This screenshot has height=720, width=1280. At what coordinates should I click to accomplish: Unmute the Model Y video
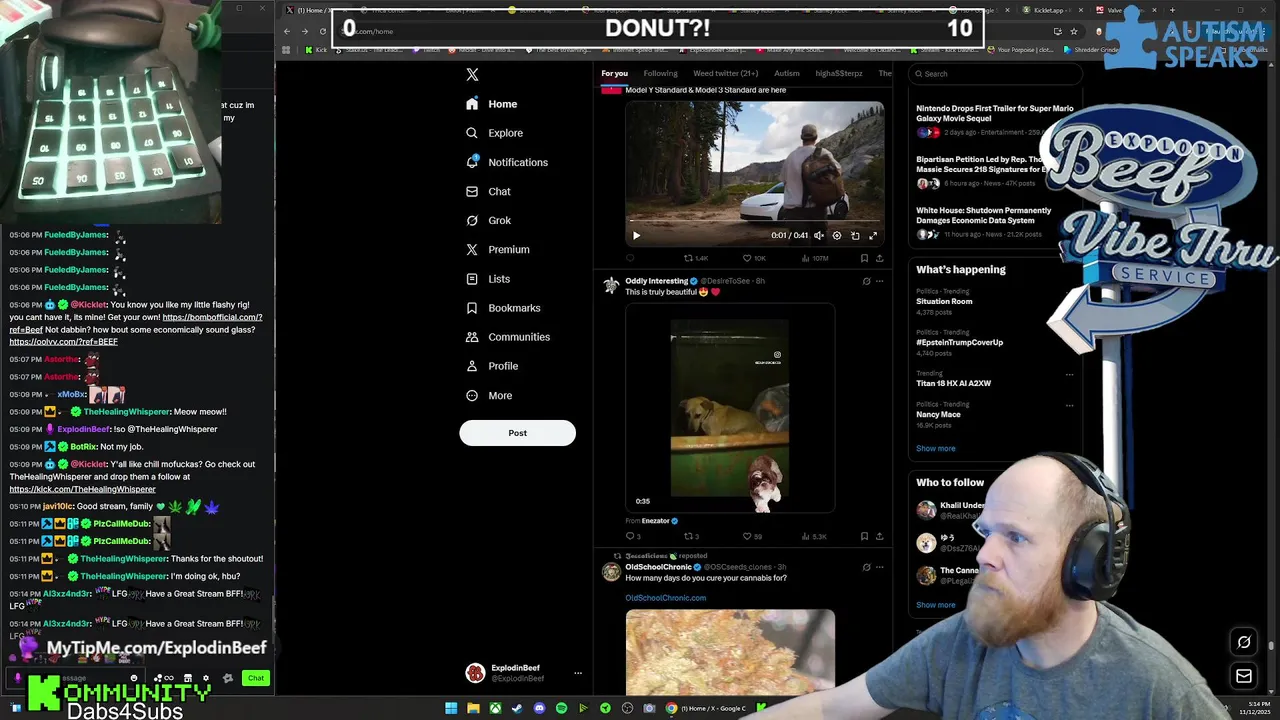coord(819,236)
